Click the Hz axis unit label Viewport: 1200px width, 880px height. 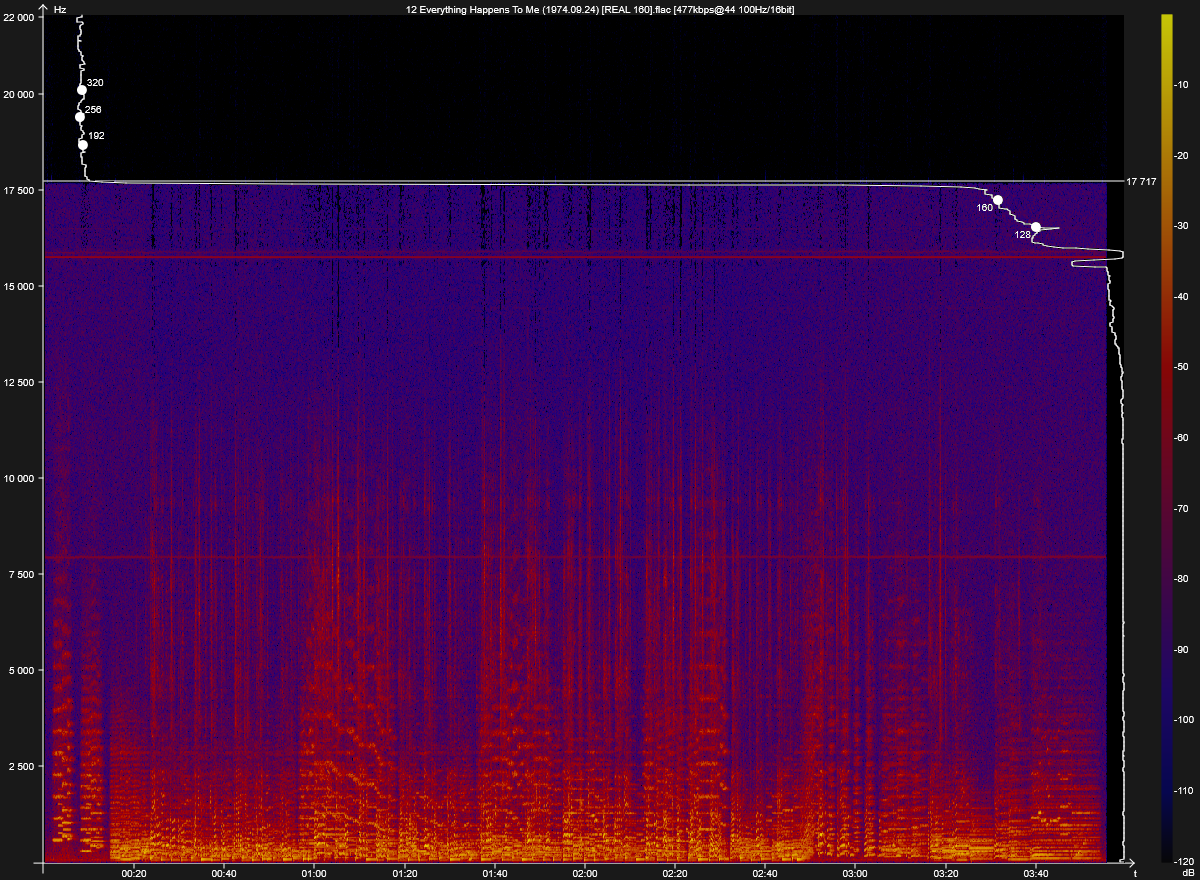[x=60, y=8]
